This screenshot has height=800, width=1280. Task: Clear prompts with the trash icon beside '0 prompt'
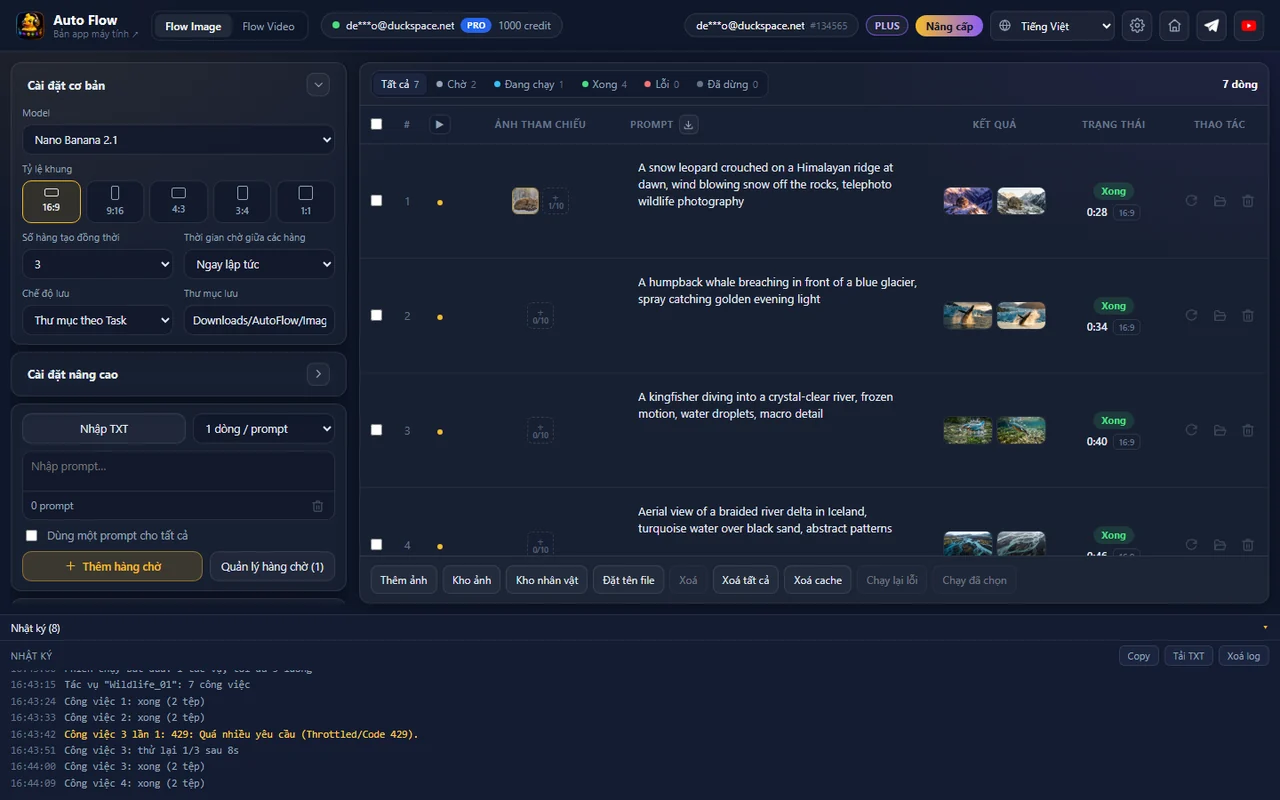(x=318, y=506)
